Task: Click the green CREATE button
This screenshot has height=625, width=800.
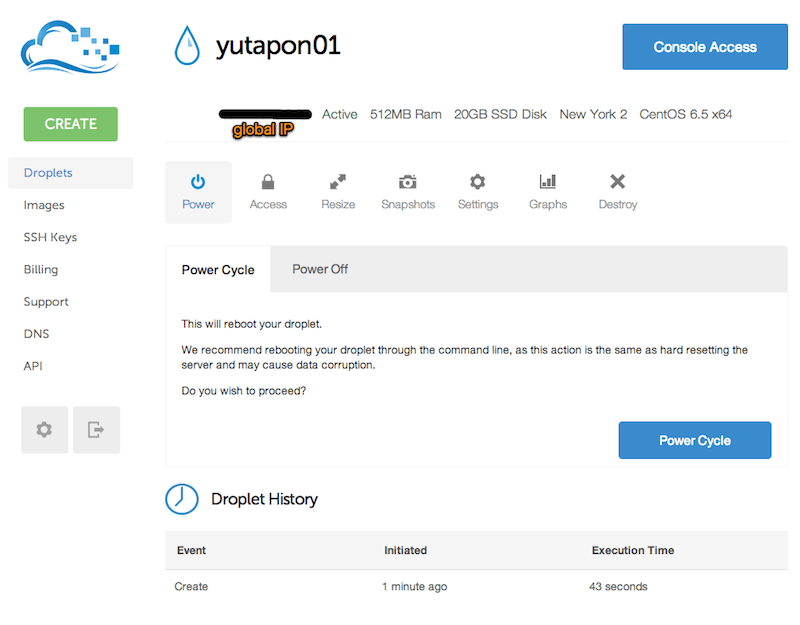Action: tap(70, 124)
